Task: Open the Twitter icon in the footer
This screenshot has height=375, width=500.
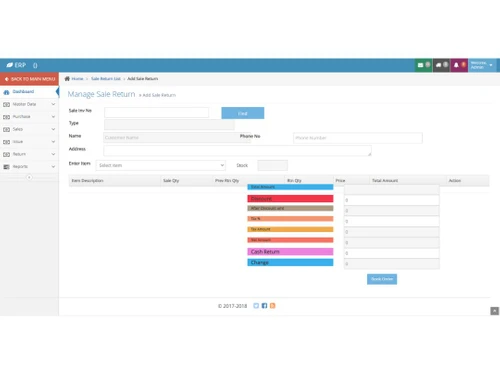Action: (256, 306)
